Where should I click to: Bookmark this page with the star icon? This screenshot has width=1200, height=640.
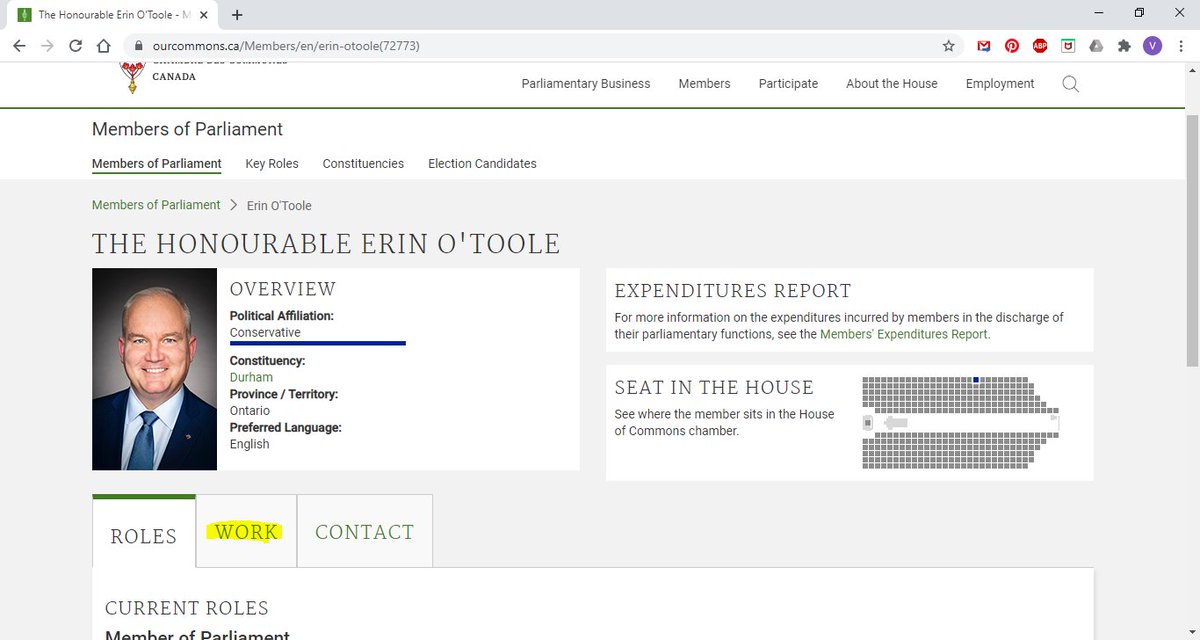coord(948,46)
